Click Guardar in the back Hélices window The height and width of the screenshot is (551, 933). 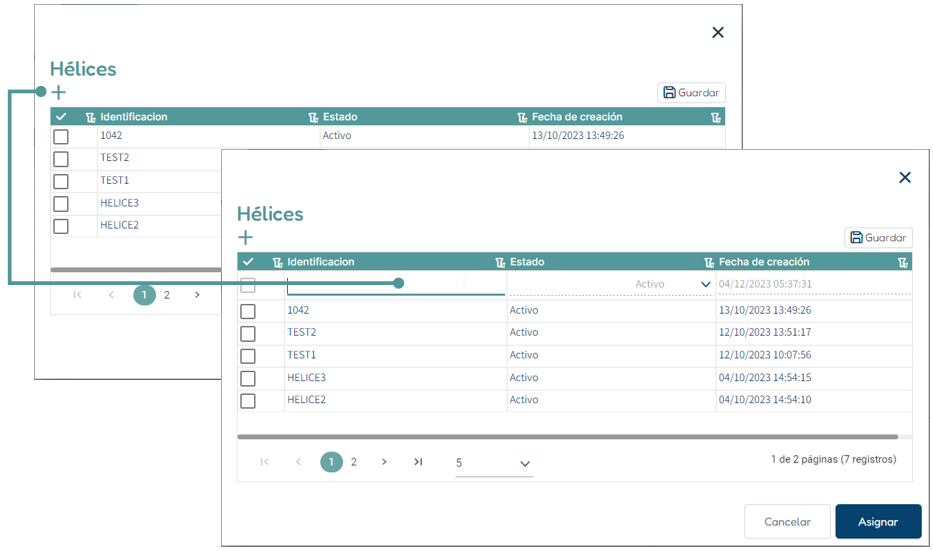tap(691, 92)
